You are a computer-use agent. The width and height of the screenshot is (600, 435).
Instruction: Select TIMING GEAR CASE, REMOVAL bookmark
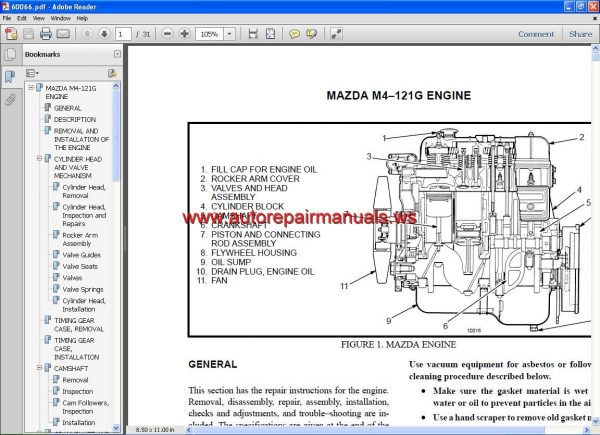[78, 325]
